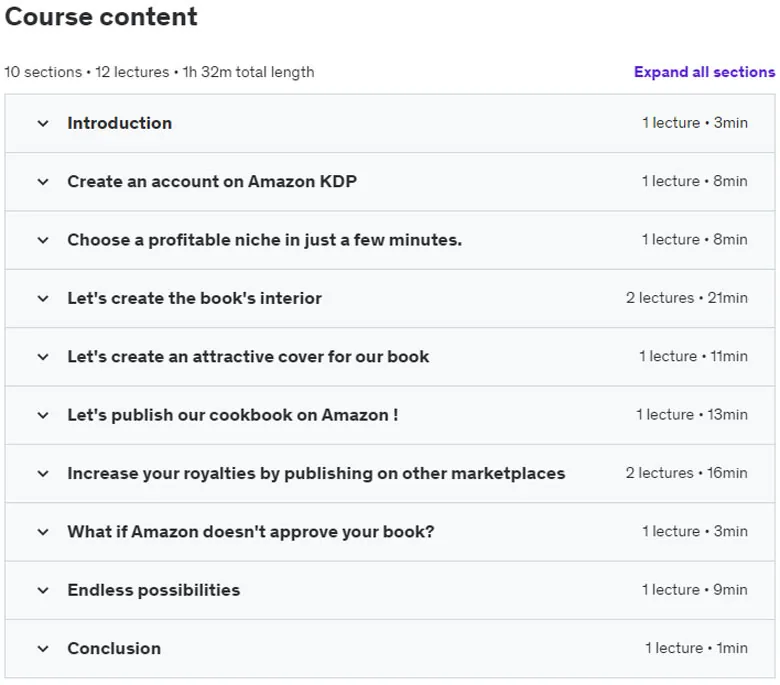Image resolution: width=780 pixels, height=685 pixels.
Task: Open Create an account on Amazon KDP title
Action: [x=212, y=182]
